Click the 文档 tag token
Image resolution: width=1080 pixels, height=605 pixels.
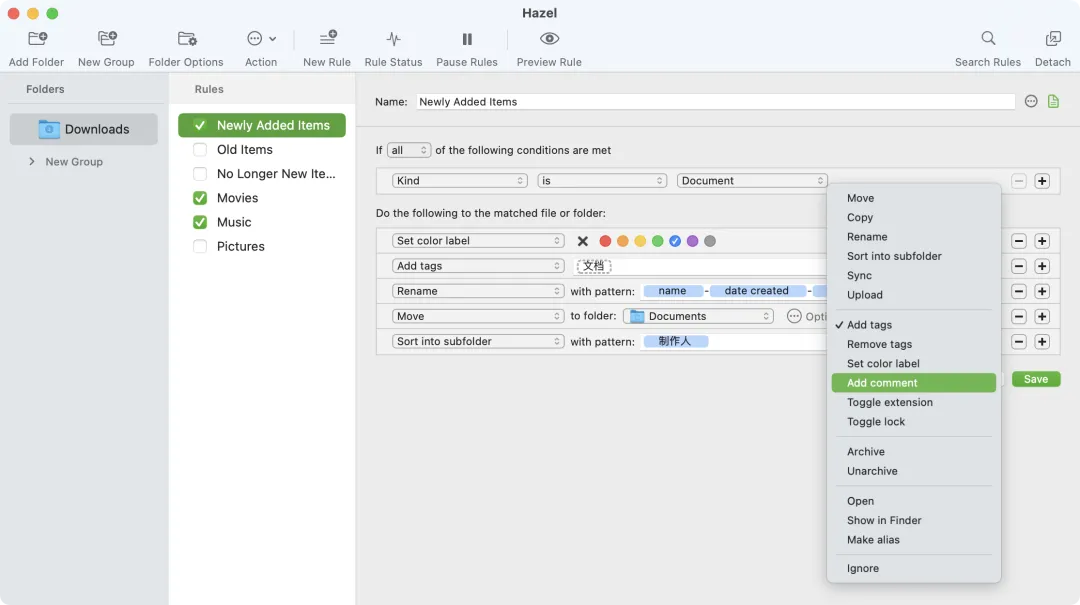594,266
